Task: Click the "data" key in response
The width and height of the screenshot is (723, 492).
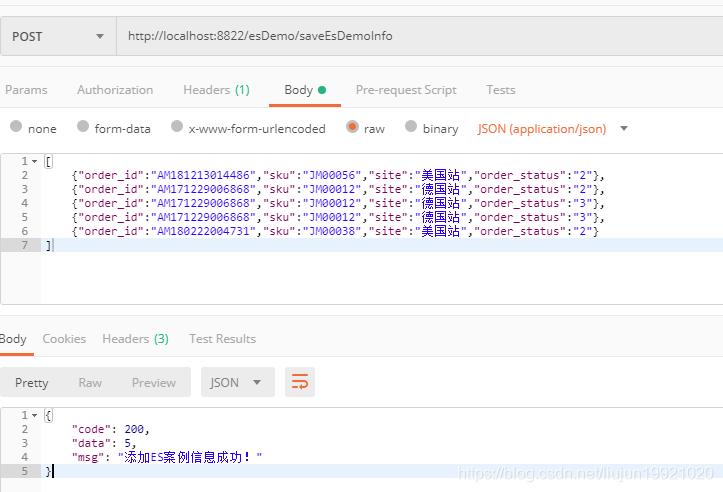Action: pos(91,443)
